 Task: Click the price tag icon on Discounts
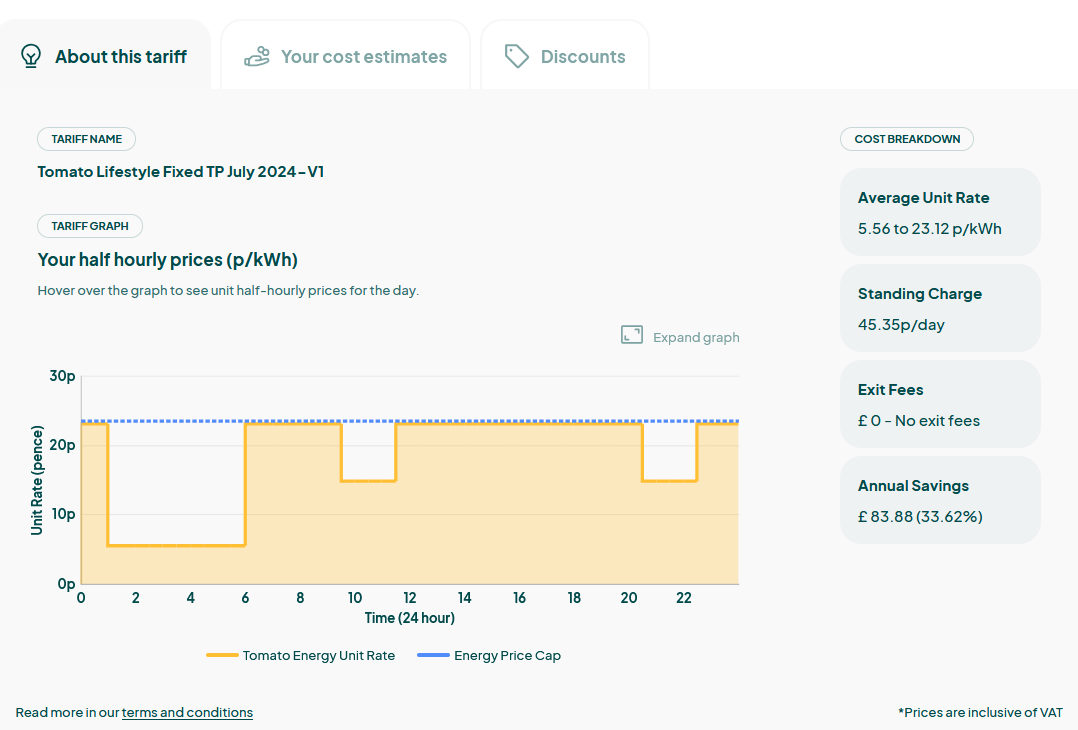coord(516,56)
